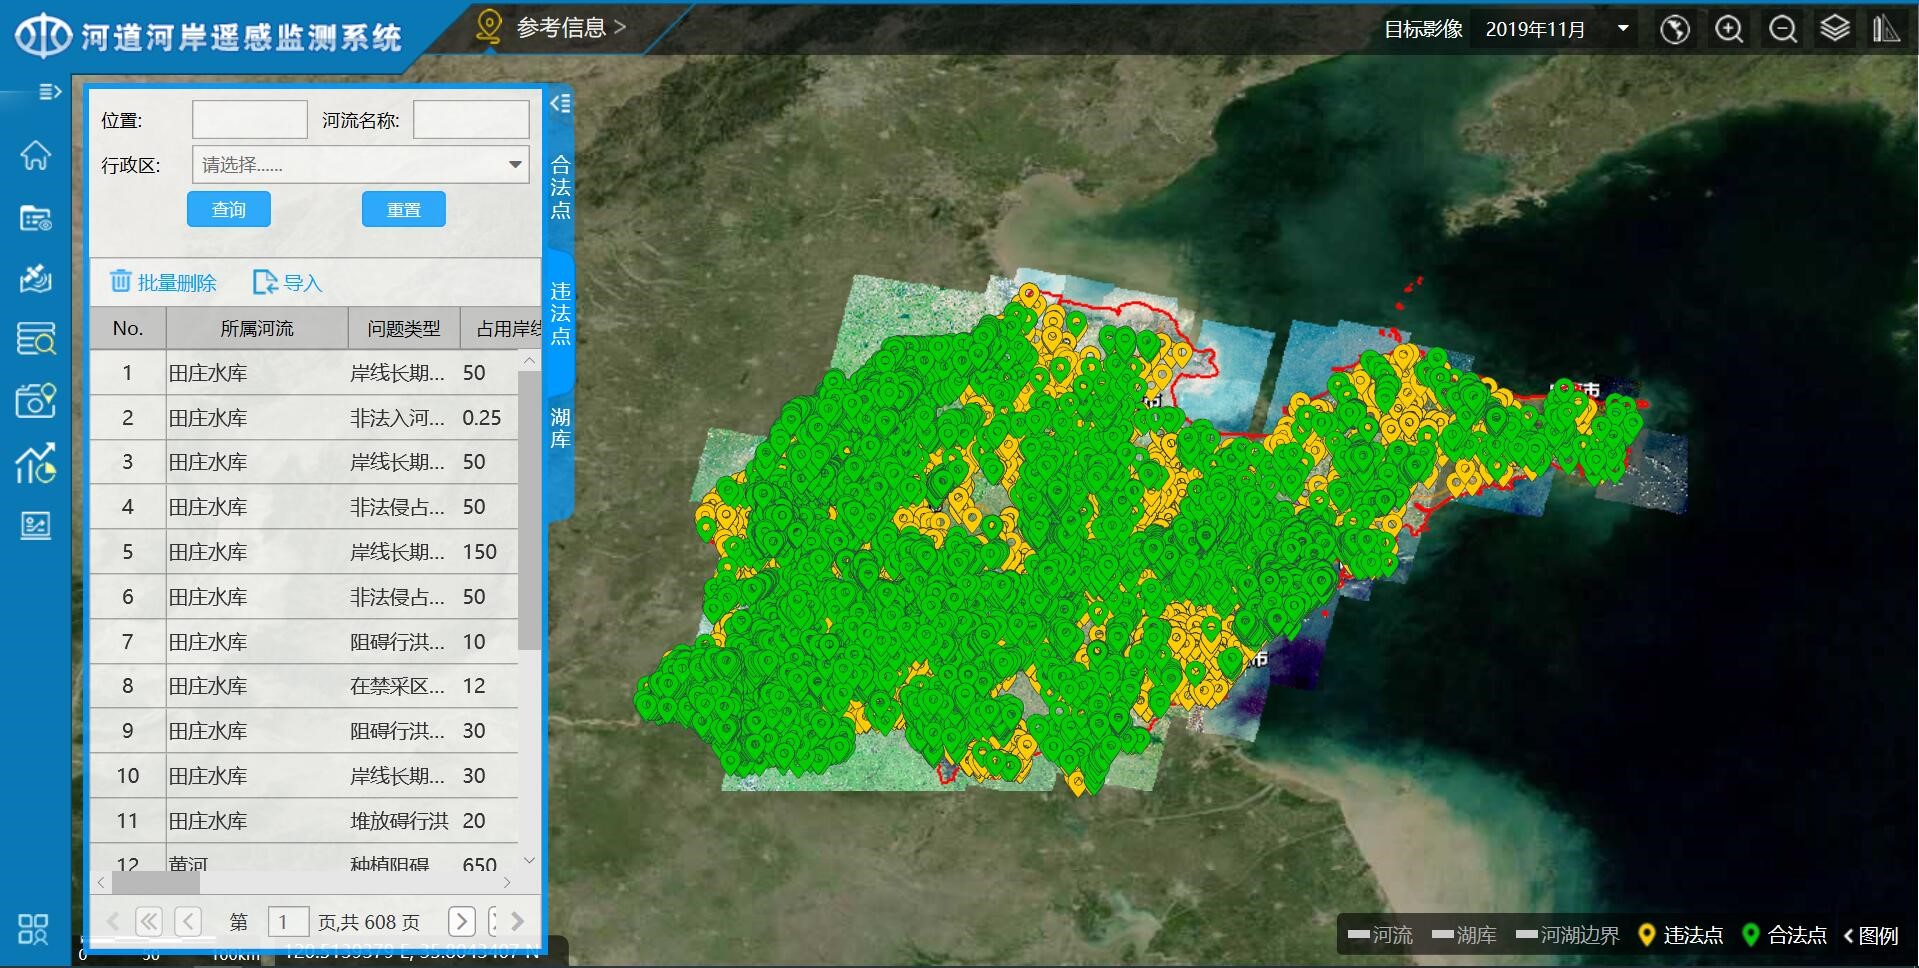The image size is (1919, 968).
Task: Open the 行政区 dropdown selector
Action: click(360, 165)
